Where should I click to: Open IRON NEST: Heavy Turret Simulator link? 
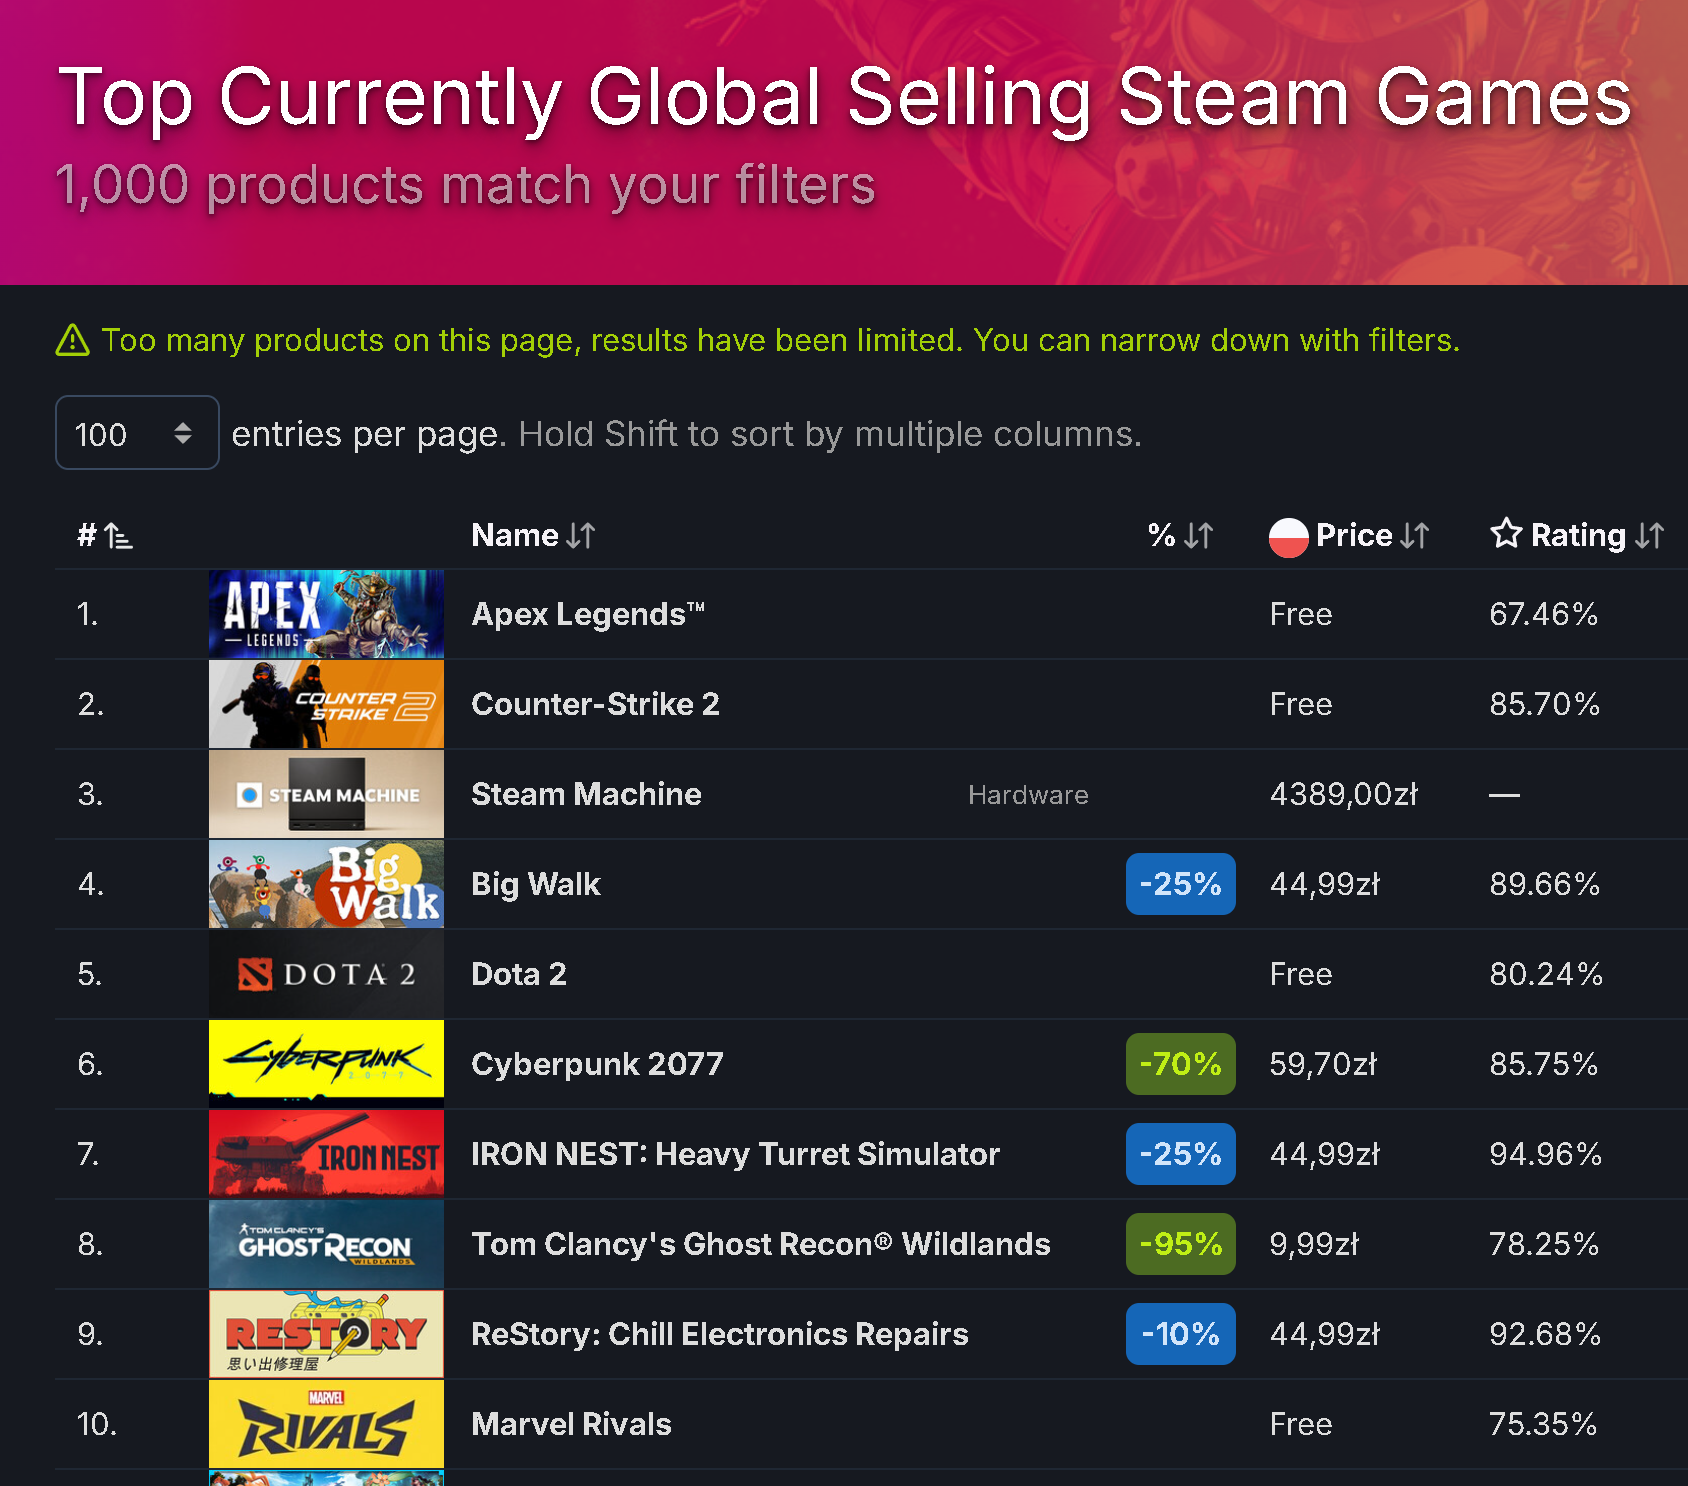[x=735, y=1154]
